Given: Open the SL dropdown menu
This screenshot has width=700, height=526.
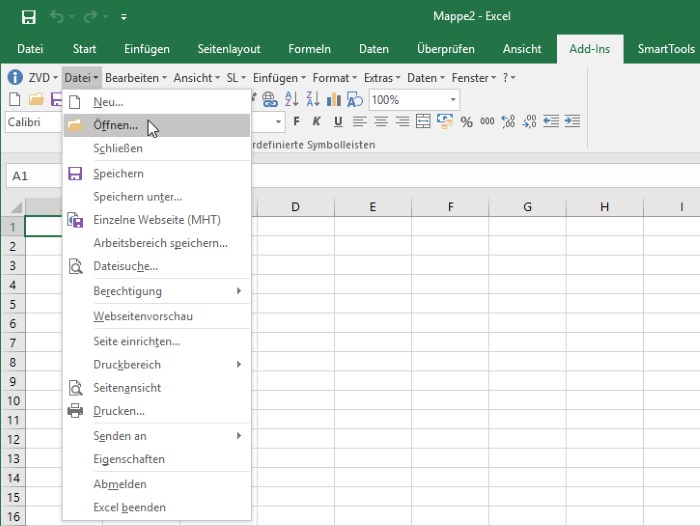Looking at the screenshot, I should 236,78.
